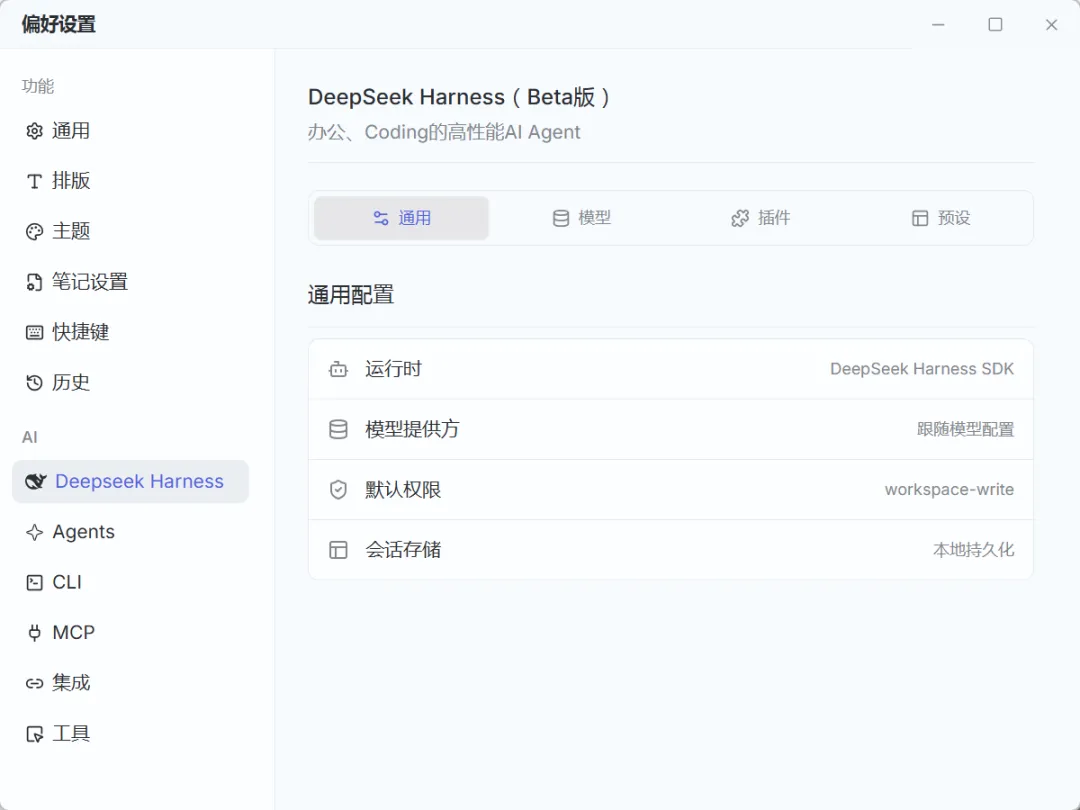Click the palette icon for 主题

click(x=34, y=231)
